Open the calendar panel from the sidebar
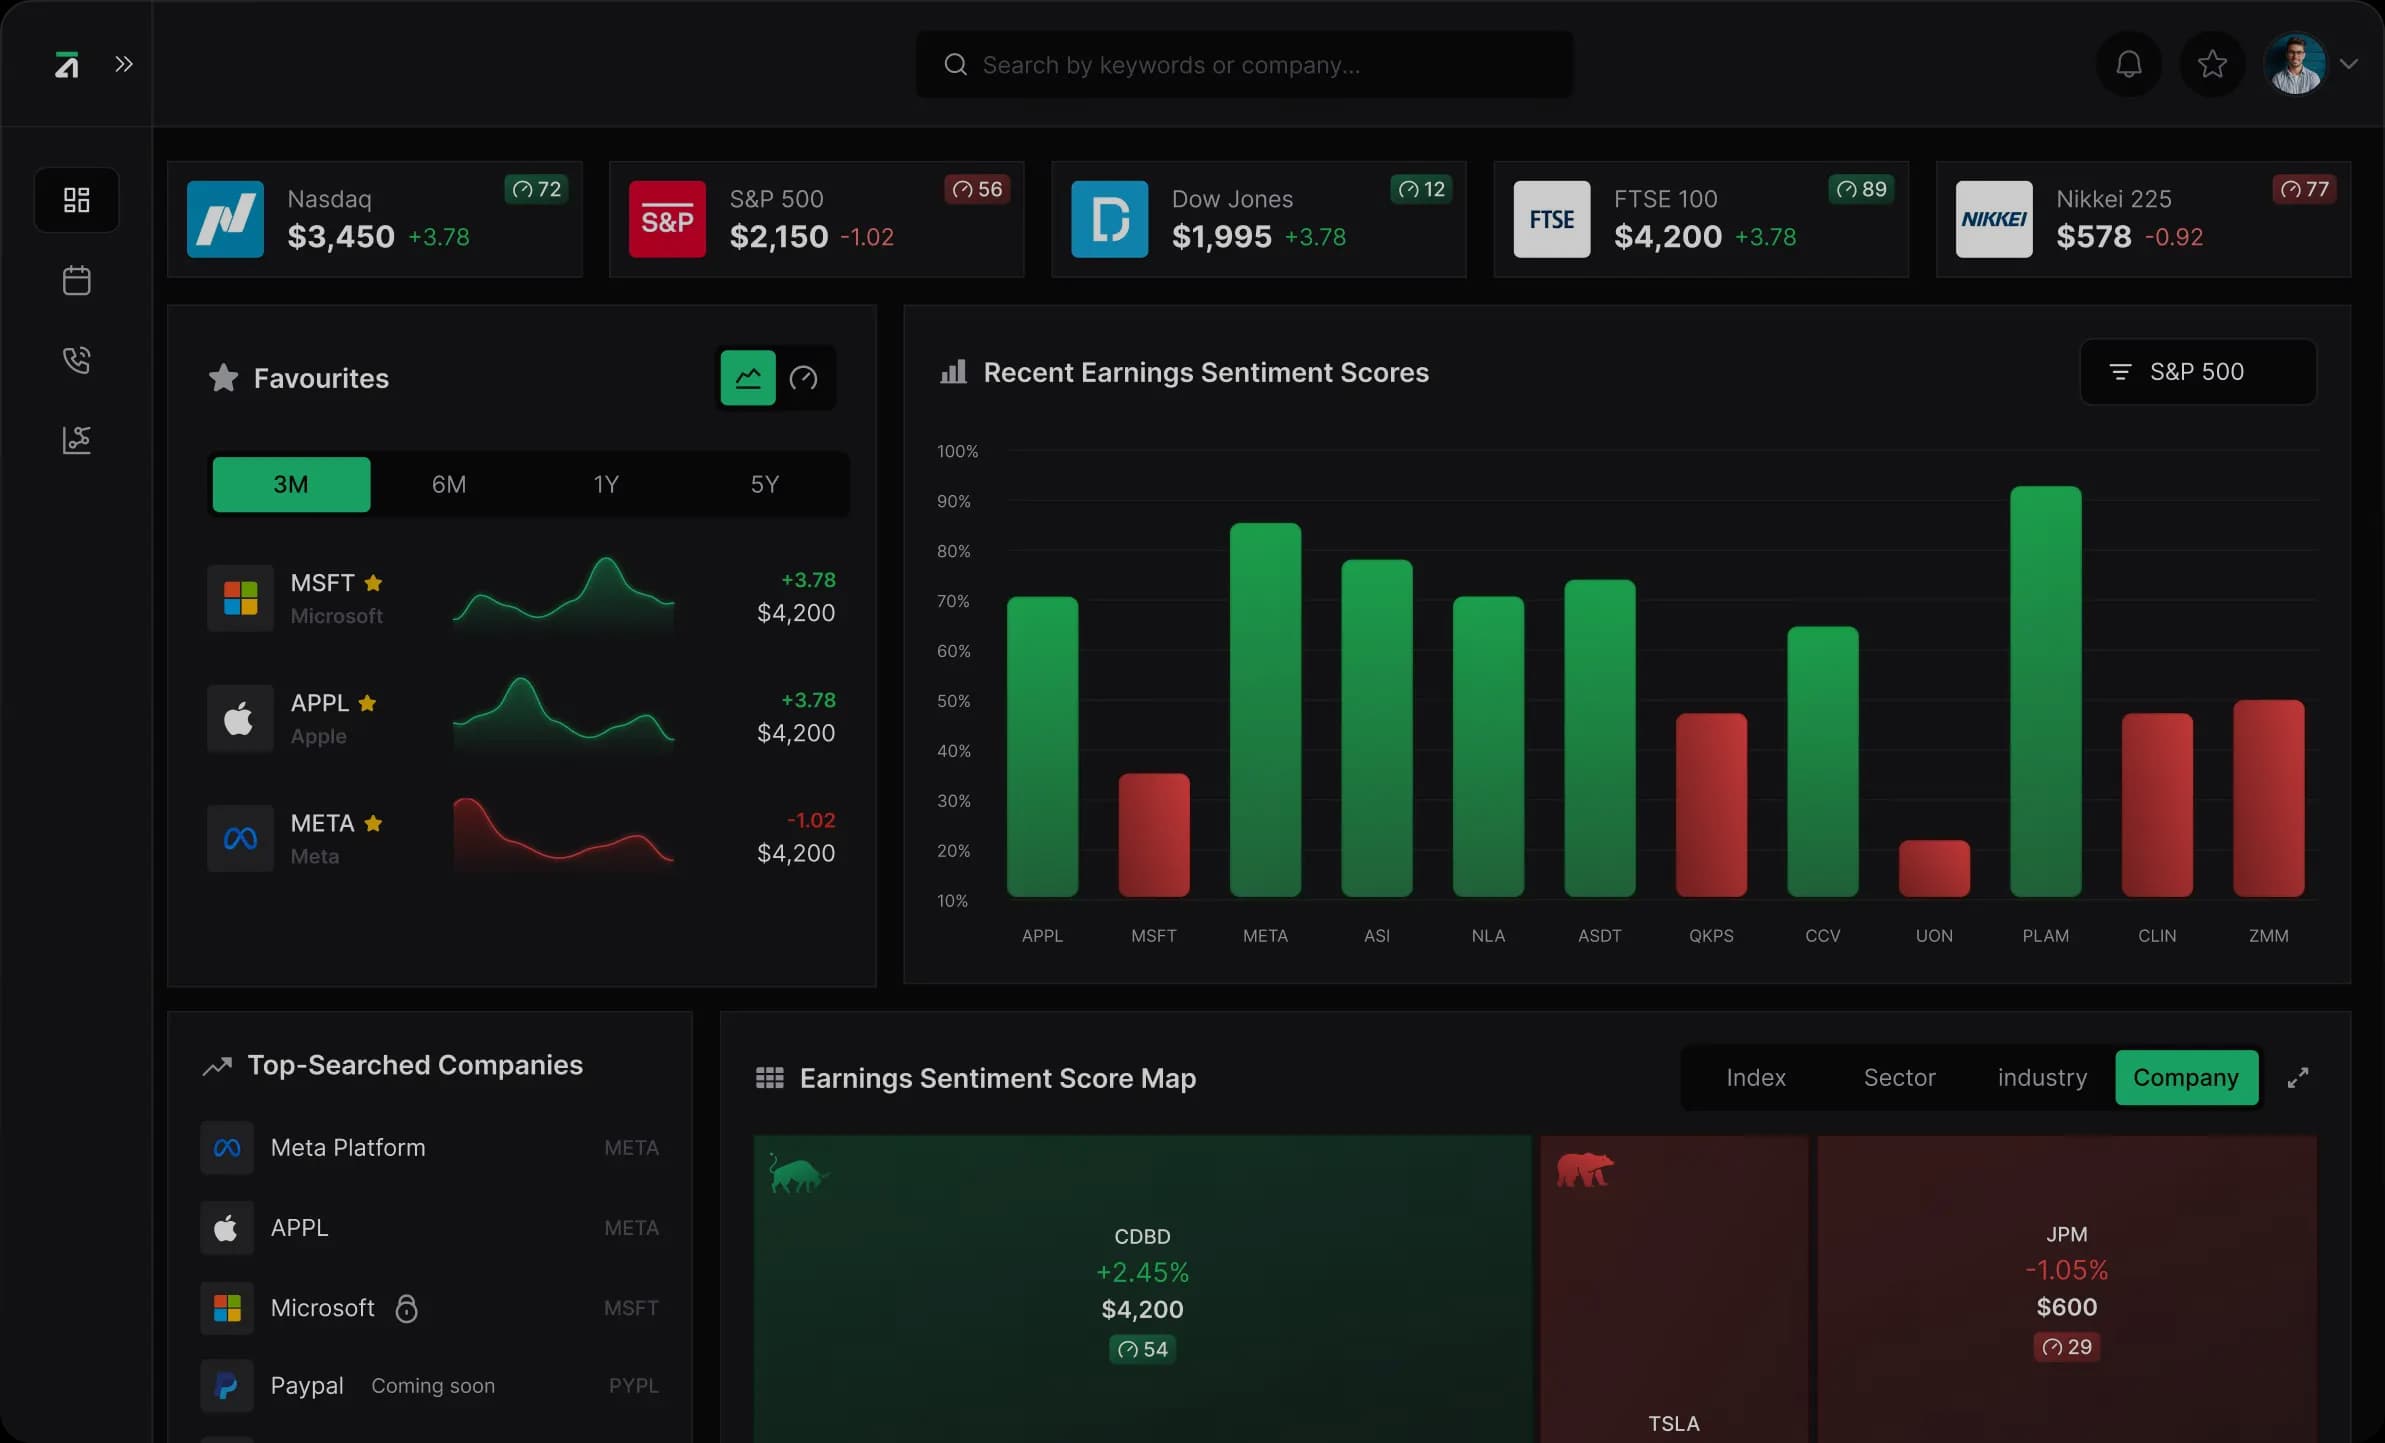The width and height of the screenshot is (2385, 1443). coord(76,280)
